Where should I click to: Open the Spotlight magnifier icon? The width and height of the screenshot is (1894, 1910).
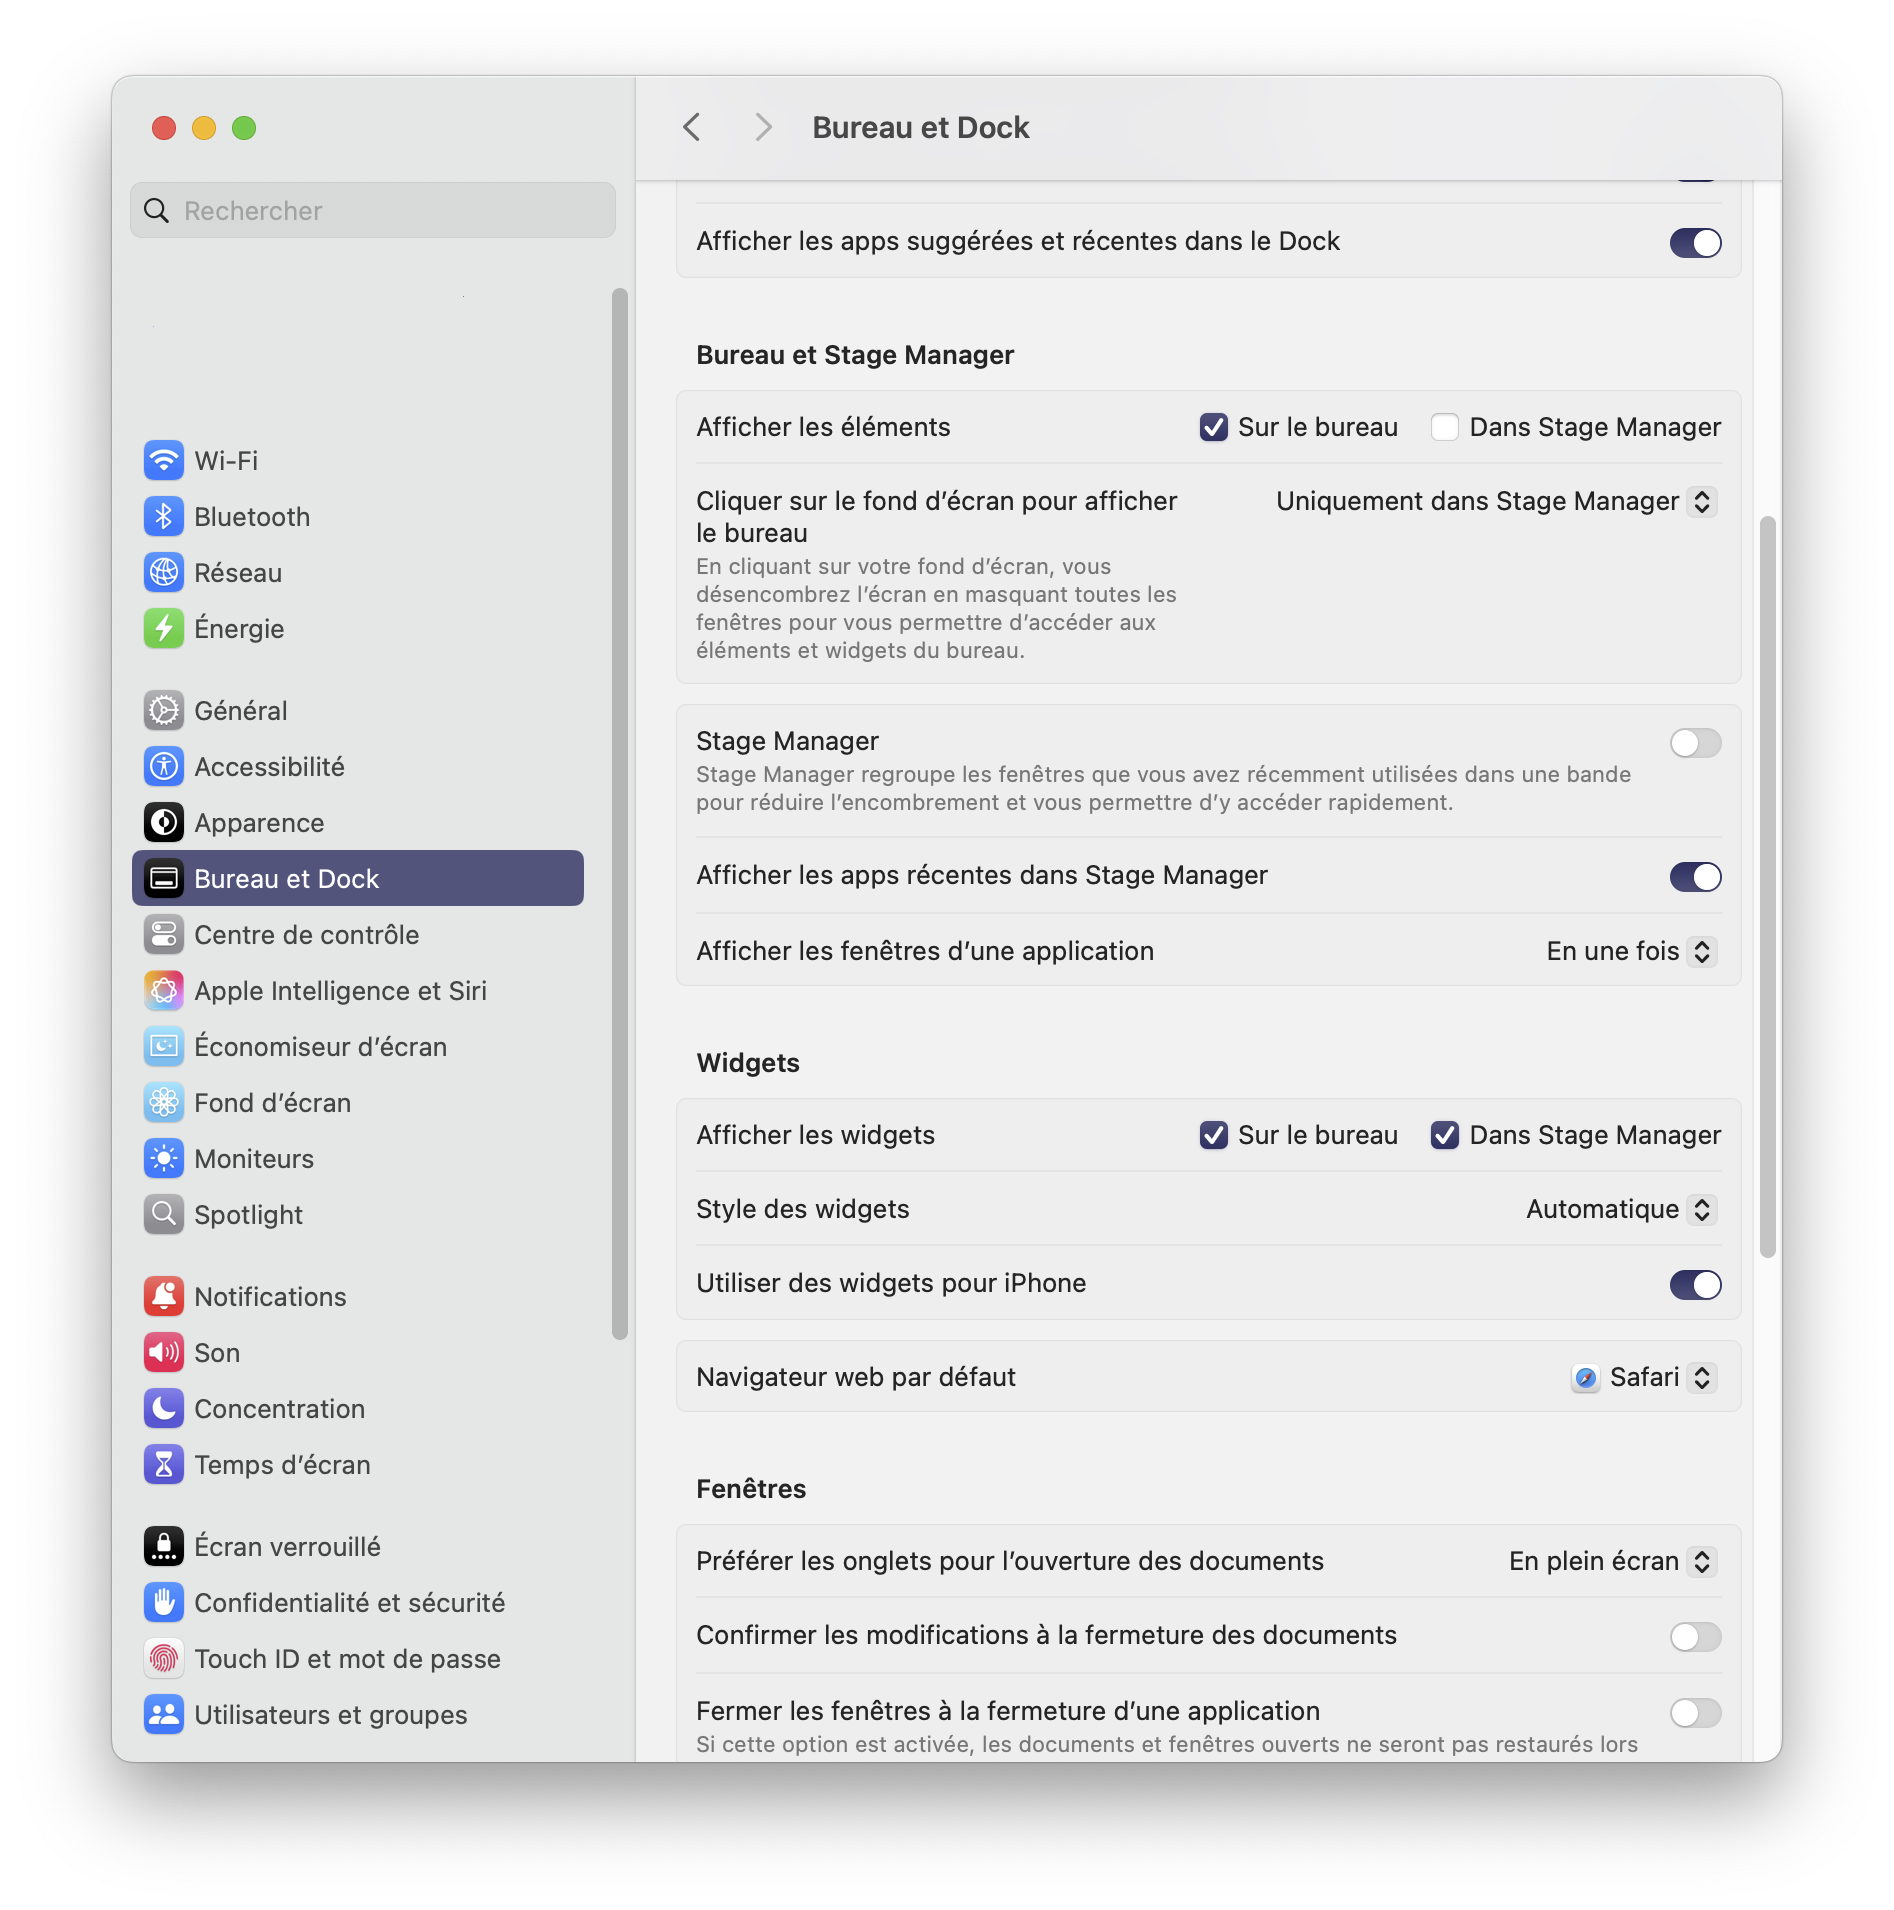pyautogui.click(x=164, y=1215)
